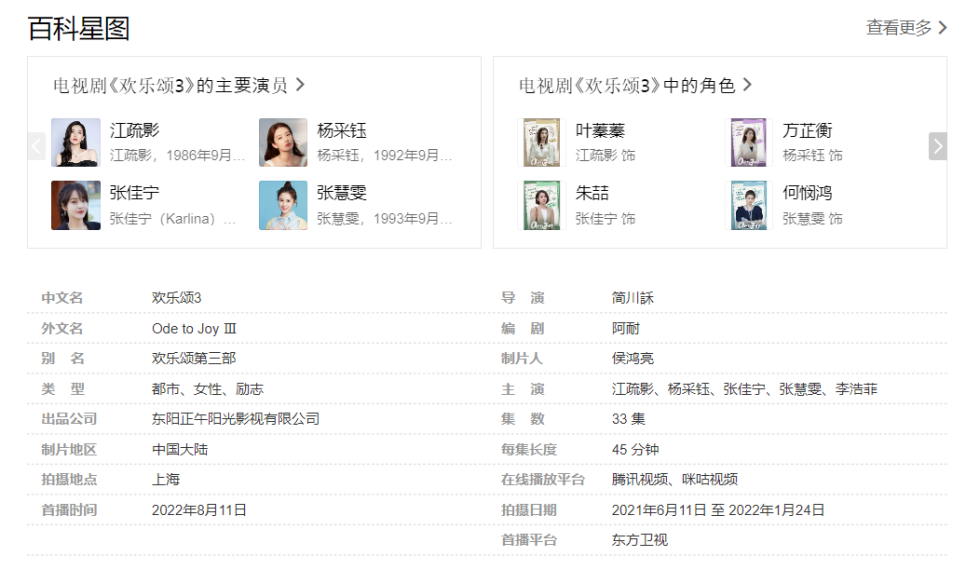Click the 拍摄日期 field label

tap(529, 510)
